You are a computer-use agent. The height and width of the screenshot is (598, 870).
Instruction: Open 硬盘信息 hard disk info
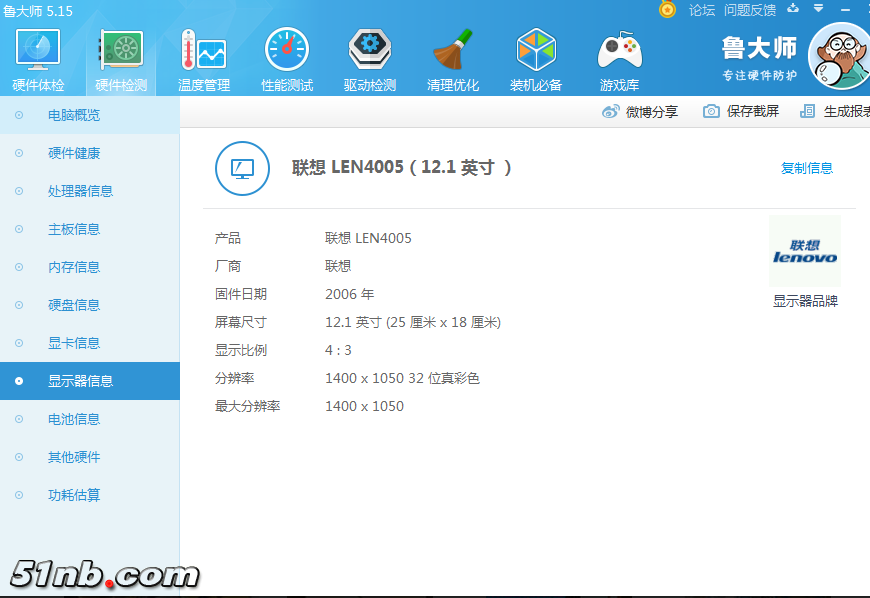point(90,305)
